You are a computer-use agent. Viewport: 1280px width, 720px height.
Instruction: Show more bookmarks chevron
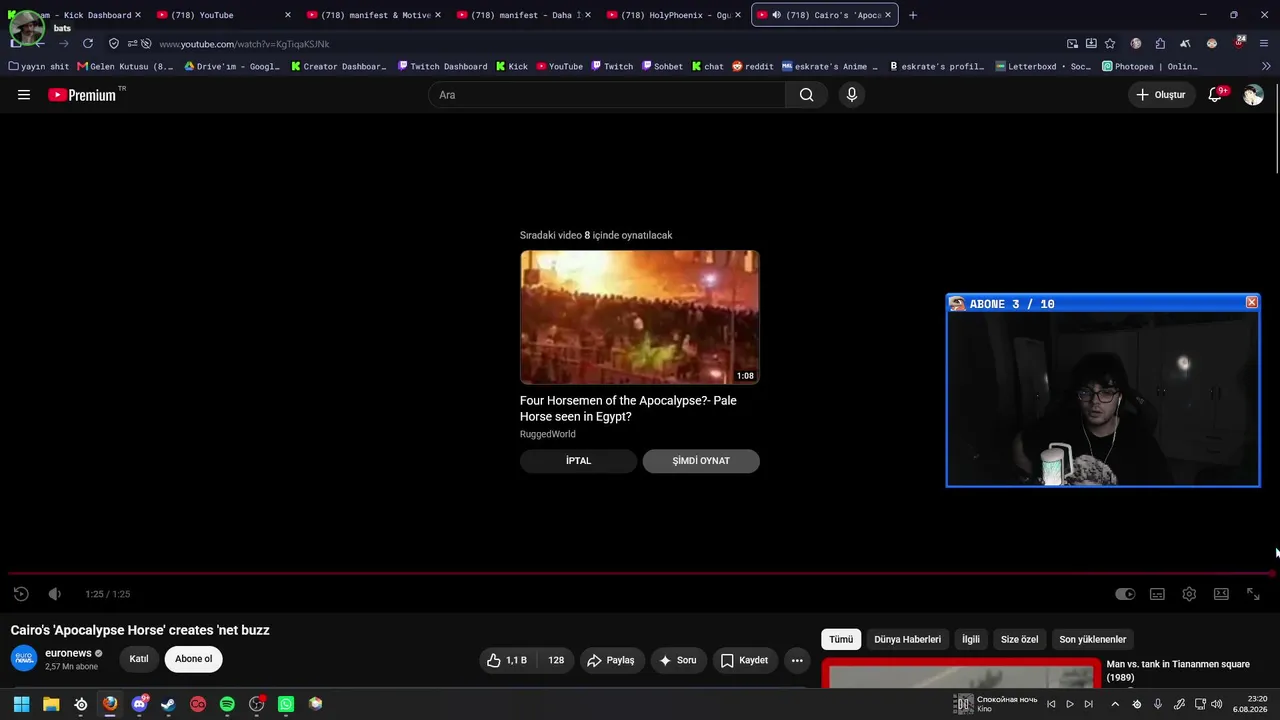click(x=1266, y=67)
